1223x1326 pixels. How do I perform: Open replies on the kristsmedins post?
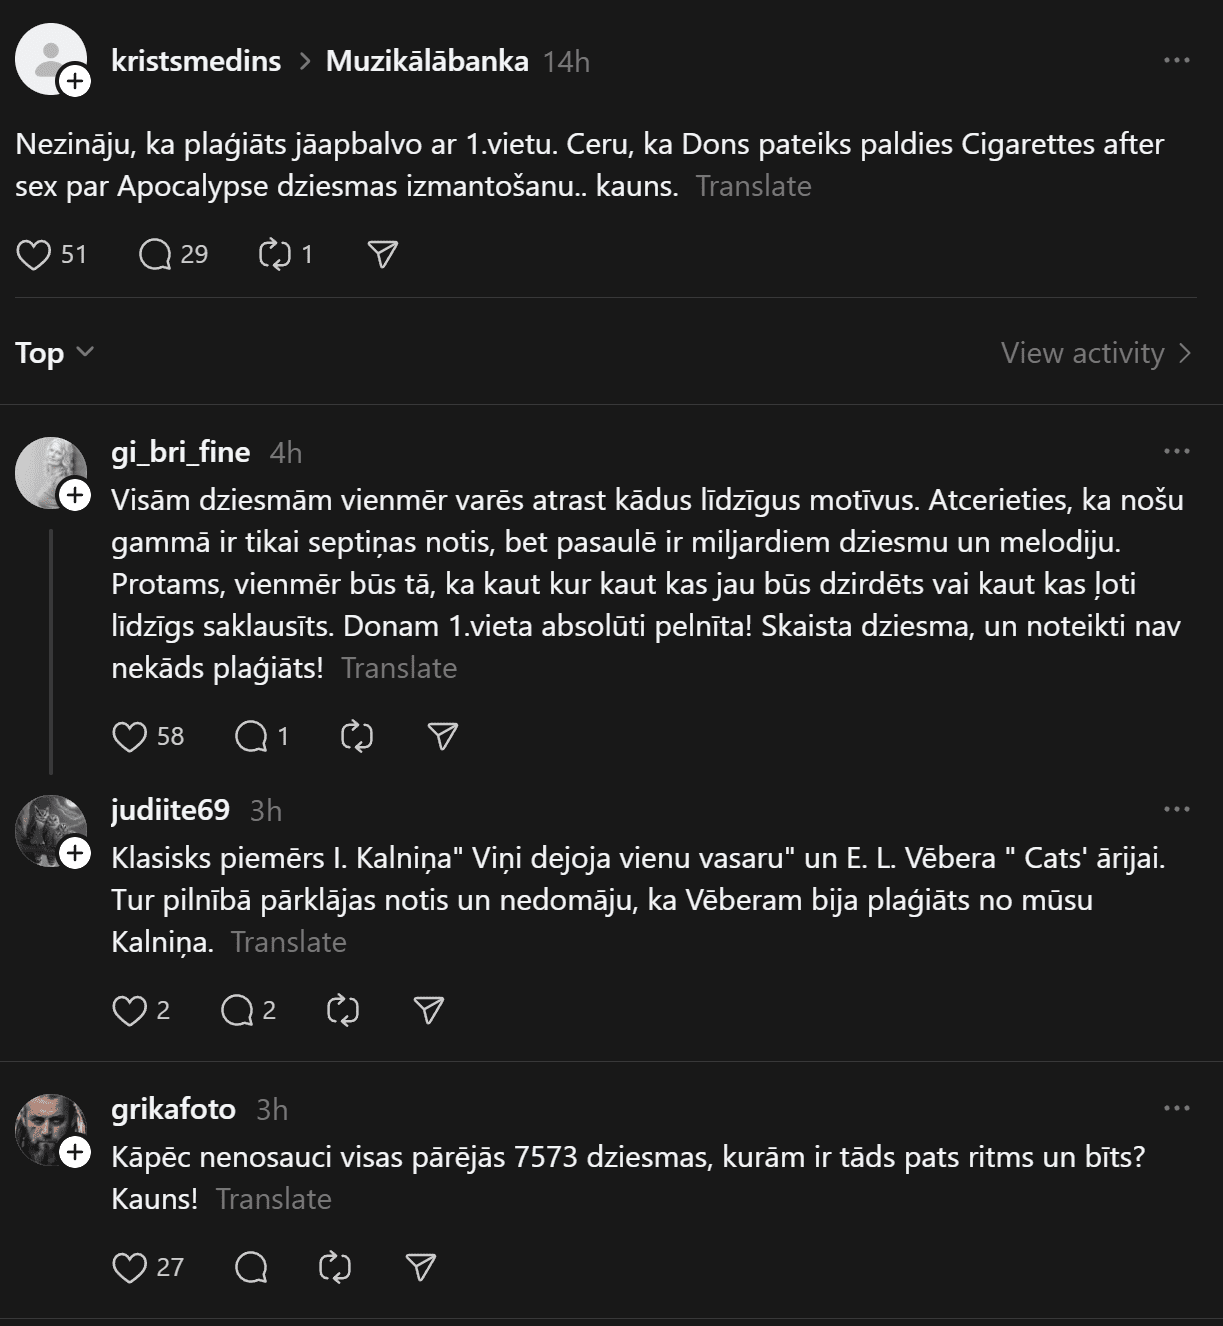[x=156, y=255]
